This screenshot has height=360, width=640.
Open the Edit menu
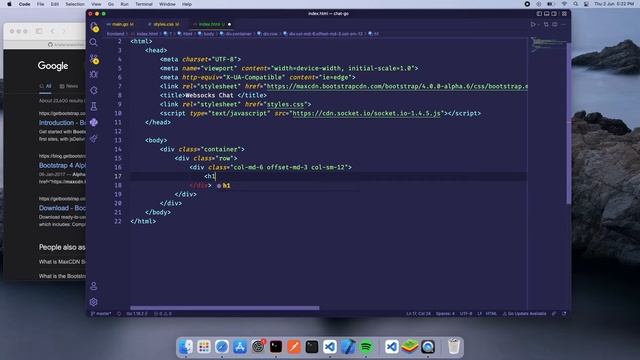(55, 4)
